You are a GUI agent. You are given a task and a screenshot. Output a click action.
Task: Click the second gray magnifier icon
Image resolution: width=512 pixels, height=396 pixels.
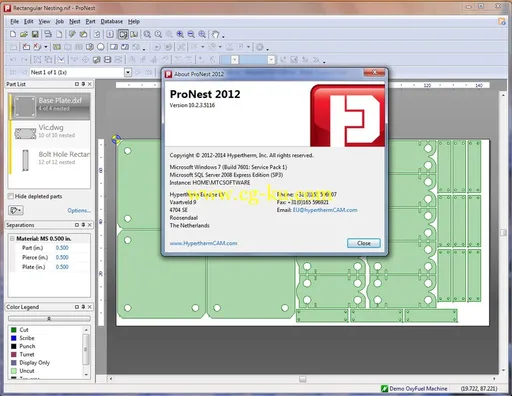pyautogui.click(x=158, y=34)
